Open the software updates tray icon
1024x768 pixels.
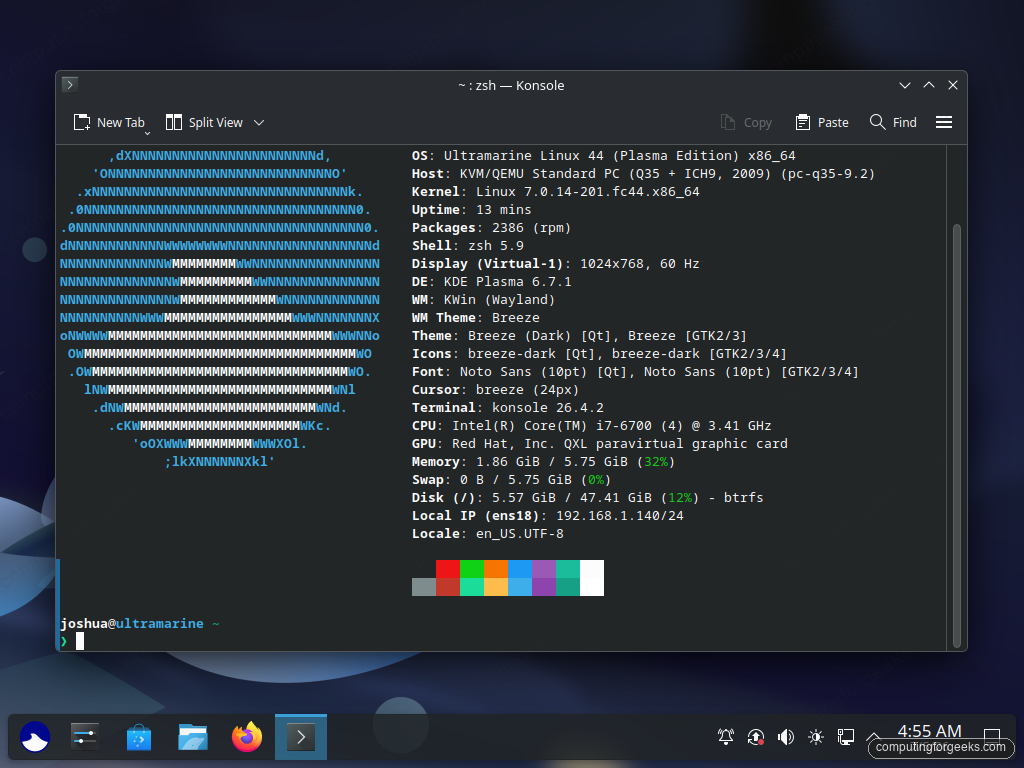756,737
